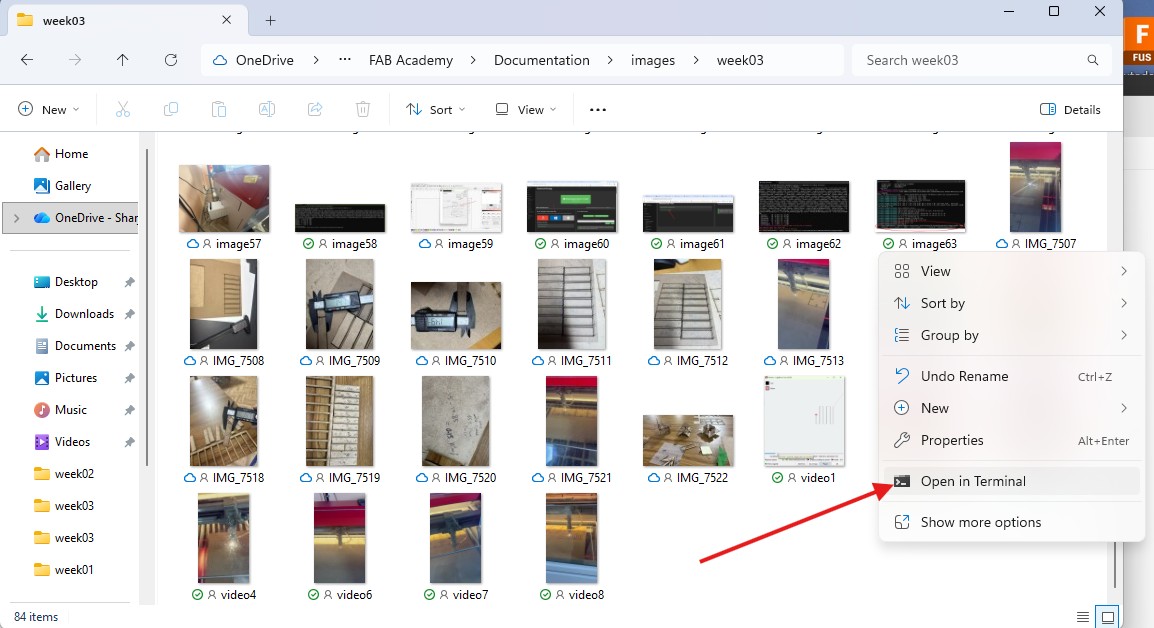The width and height of the screenshot is (1154, 628).
Task: Expand the OneDrive tree node chevron
Action: tap(16, 218)
